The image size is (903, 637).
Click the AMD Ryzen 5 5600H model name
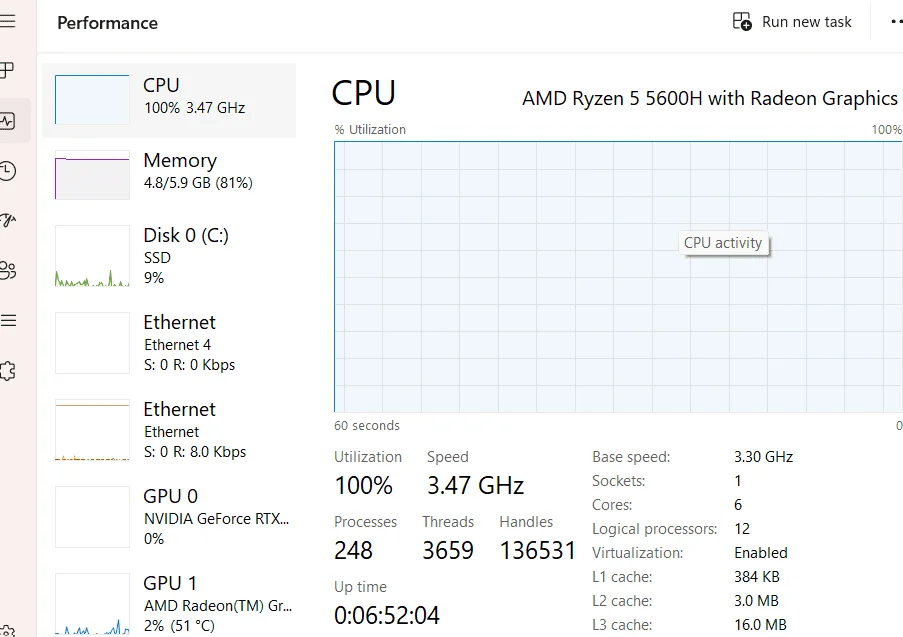pos(710,98)
